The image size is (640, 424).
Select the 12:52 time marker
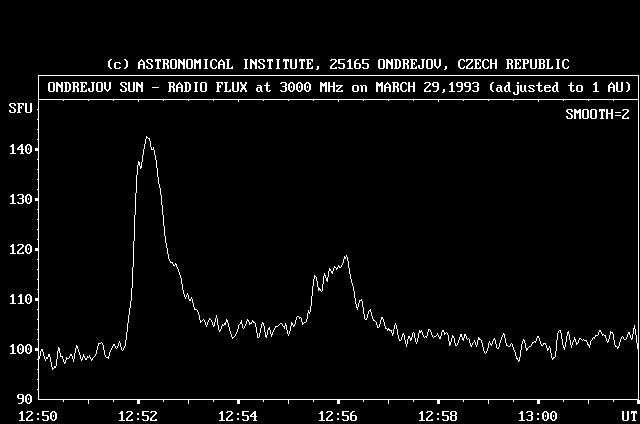click(138, 415)
